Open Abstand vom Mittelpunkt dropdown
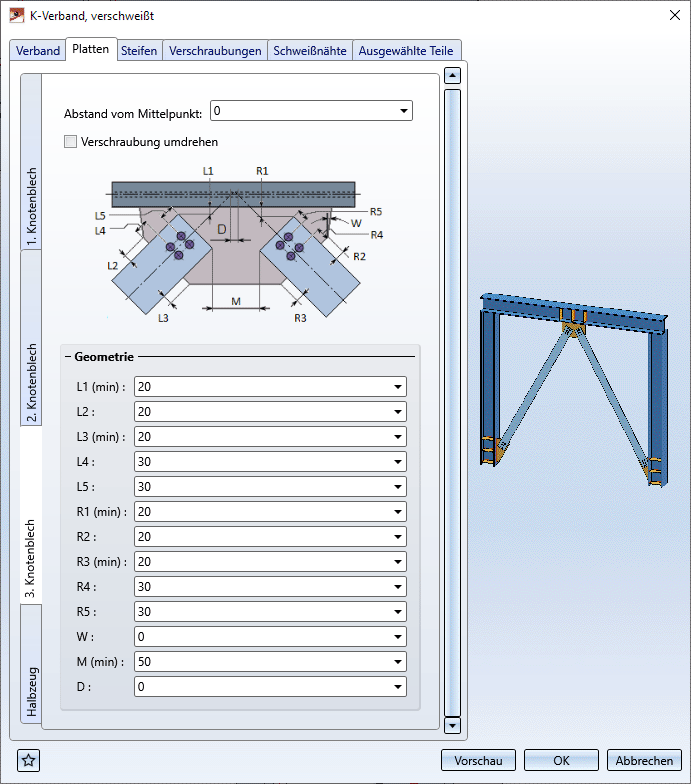The height and width of the screenshot is (784, 691). click(404, 111)
